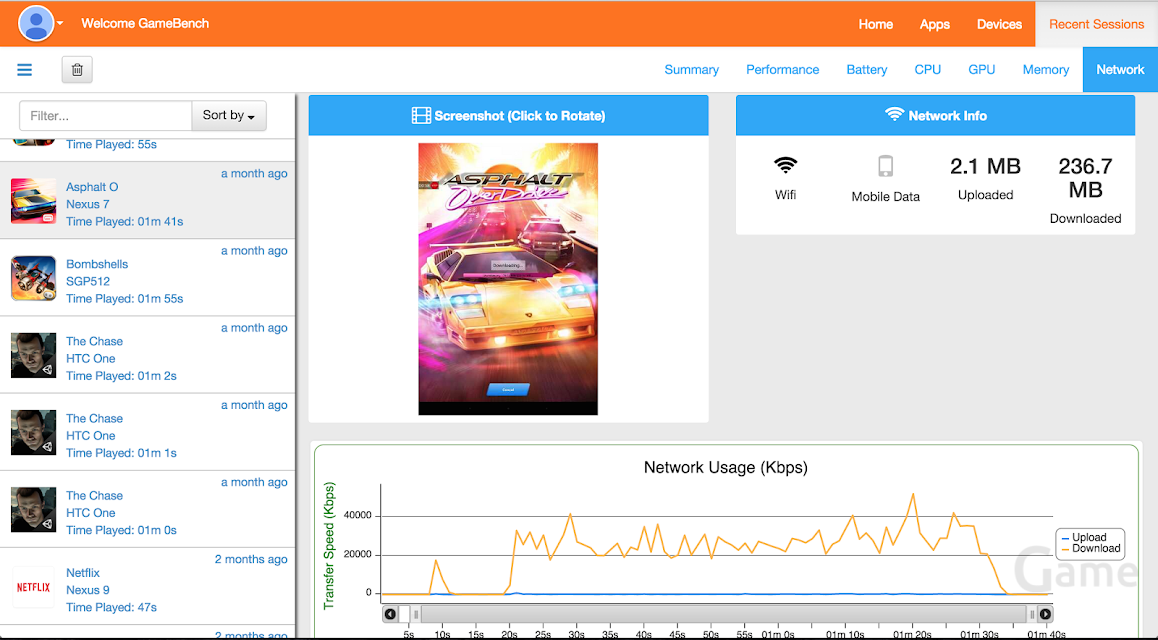Viewport: 1158px width, 640px height.
Task: Delete session with trash can button
Action: pyautogui.click(x=77, y=69)
